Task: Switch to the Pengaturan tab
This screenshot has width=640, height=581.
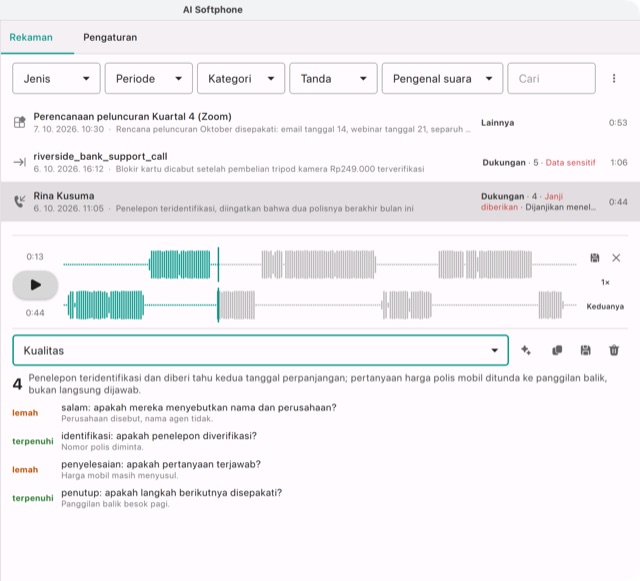Action: coord(110,37)
